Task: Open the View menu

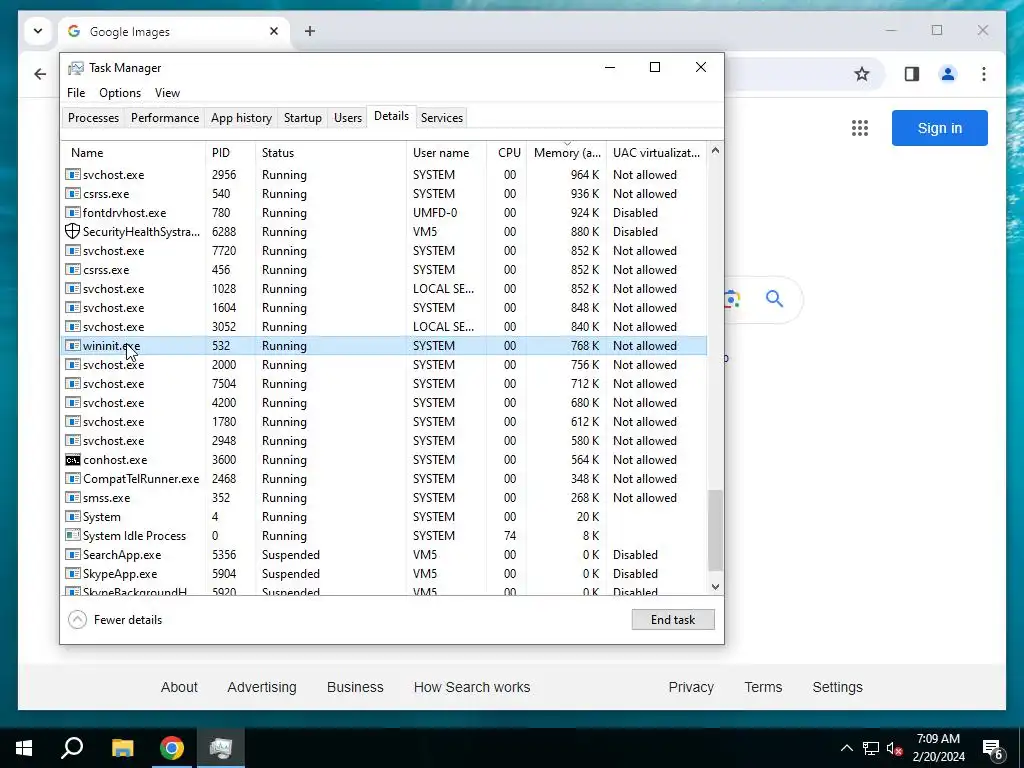Action: point(167,93)
